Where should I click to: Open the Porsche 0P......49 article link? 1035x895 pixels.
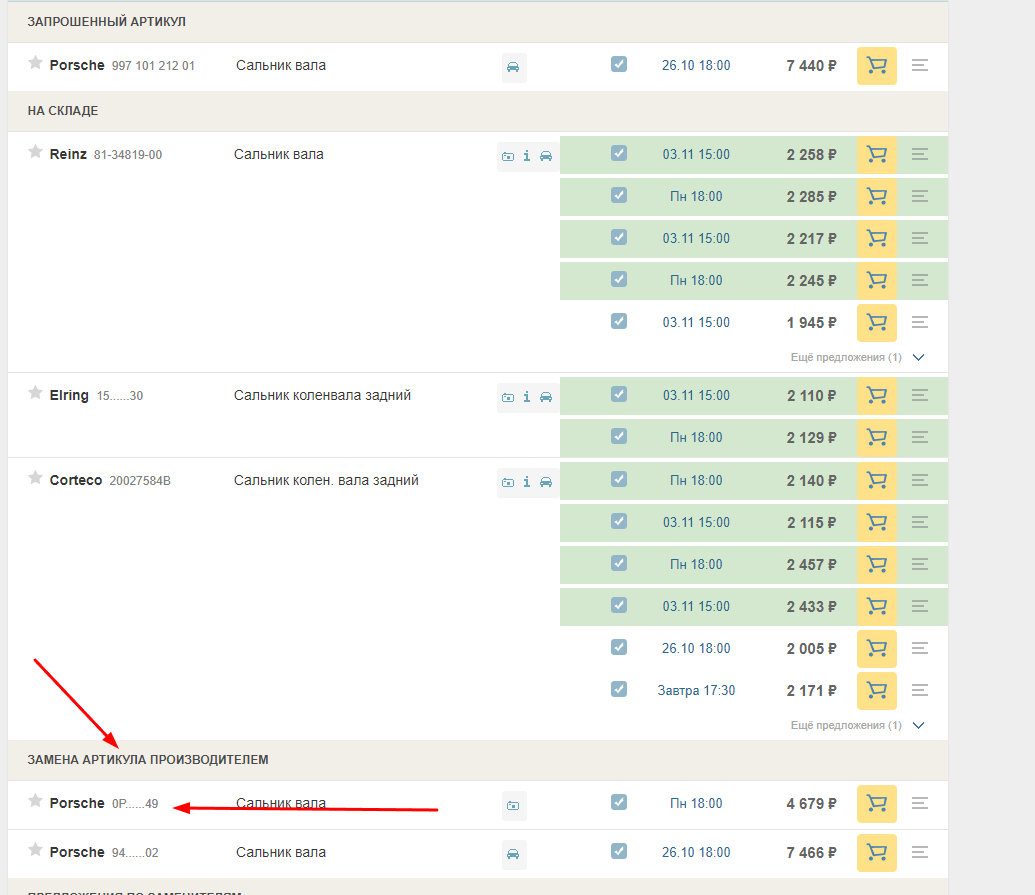[x=135, y=804]
